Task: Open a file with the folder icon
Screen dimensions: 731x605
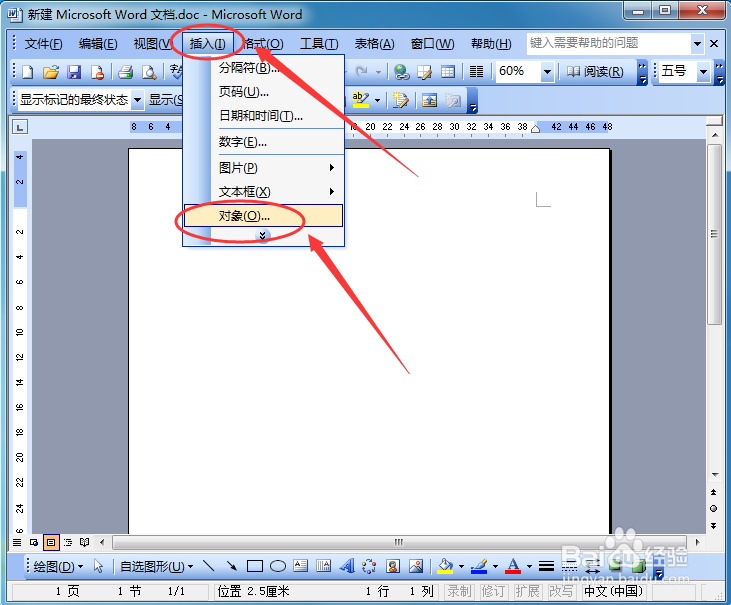Action: (51, 72)
